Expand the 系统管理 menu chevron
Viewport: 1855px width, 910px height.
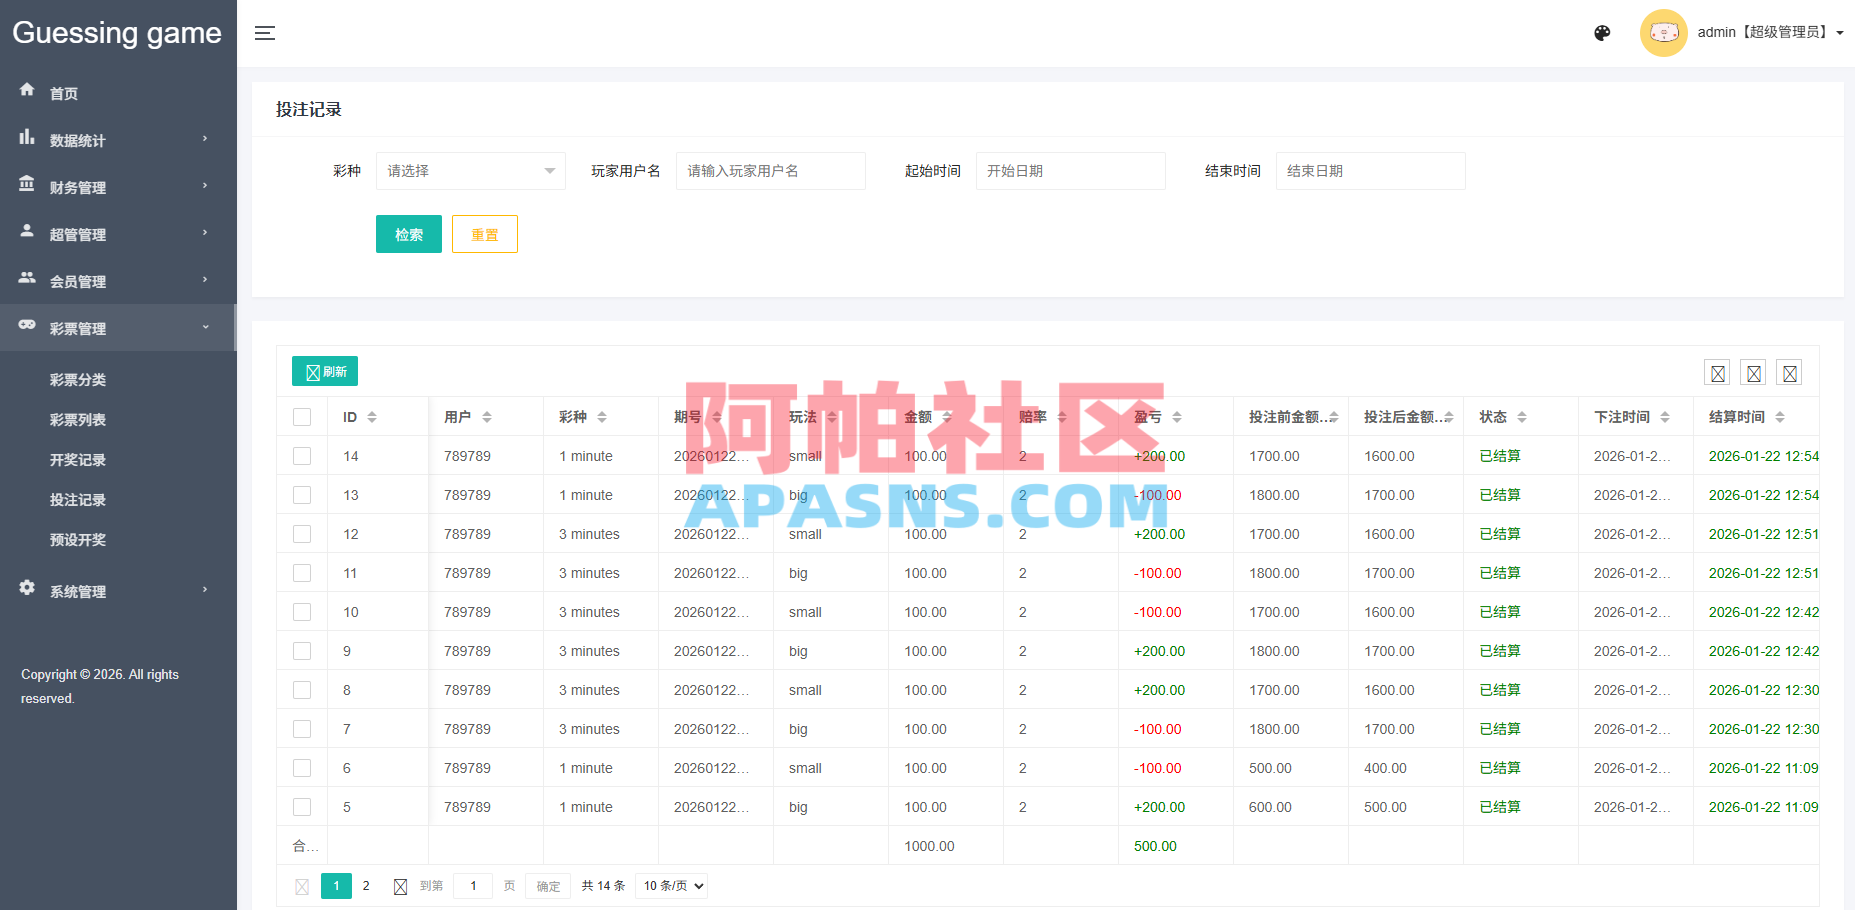[205, 590]
